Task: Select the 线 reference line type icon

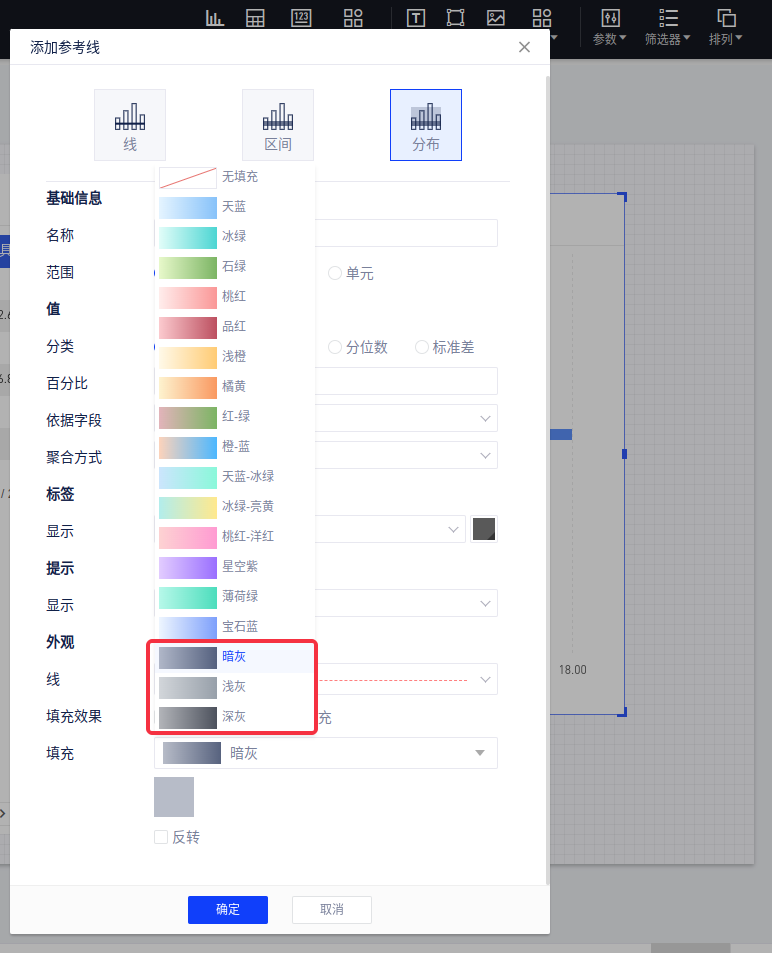Action: tap(130, 125)
